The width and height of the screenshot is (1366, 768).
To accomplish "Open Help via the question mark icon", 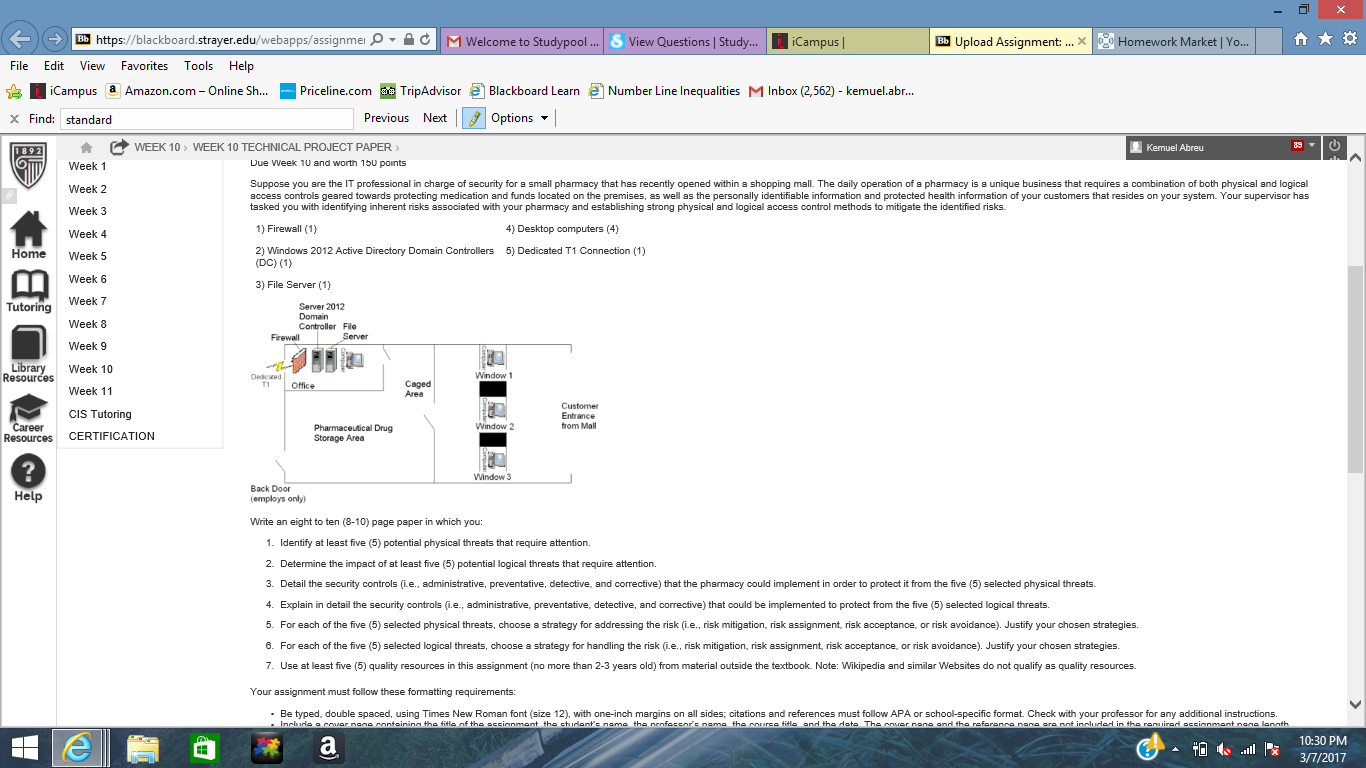I will click(x=27, y=470).
